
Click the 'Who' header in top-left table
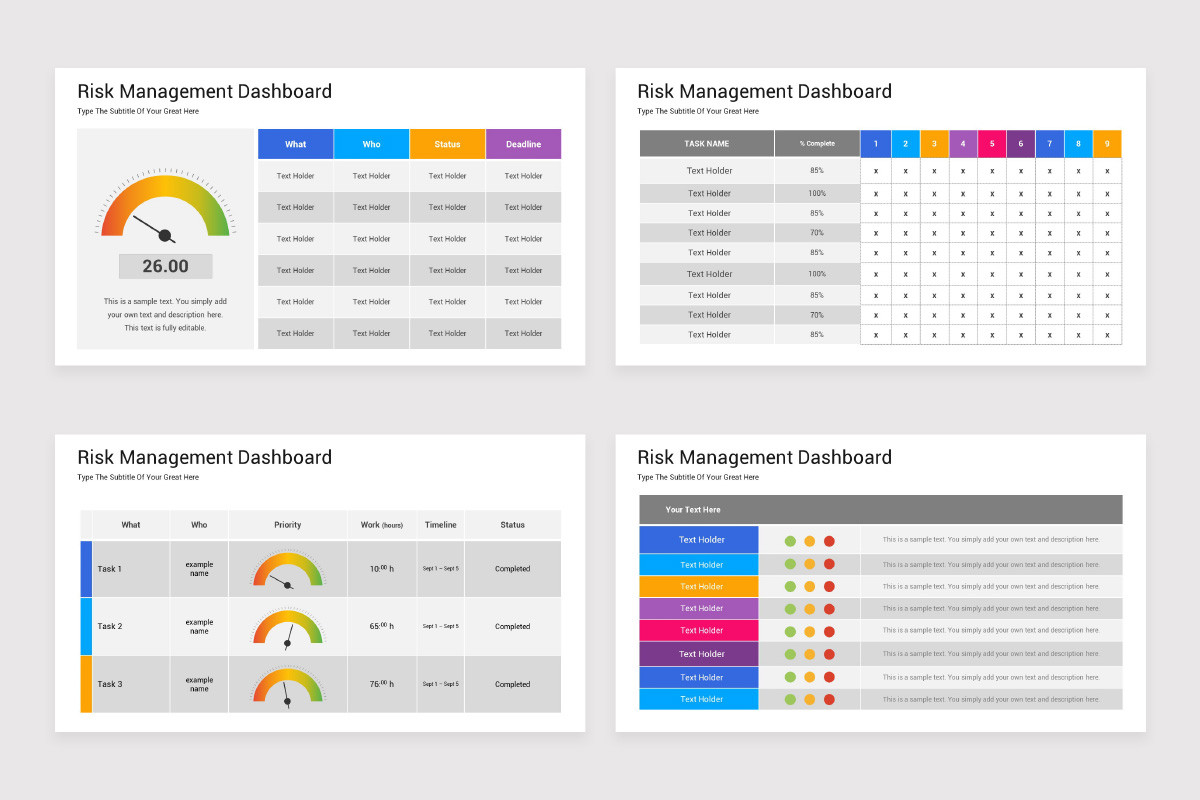coord(371,144)
